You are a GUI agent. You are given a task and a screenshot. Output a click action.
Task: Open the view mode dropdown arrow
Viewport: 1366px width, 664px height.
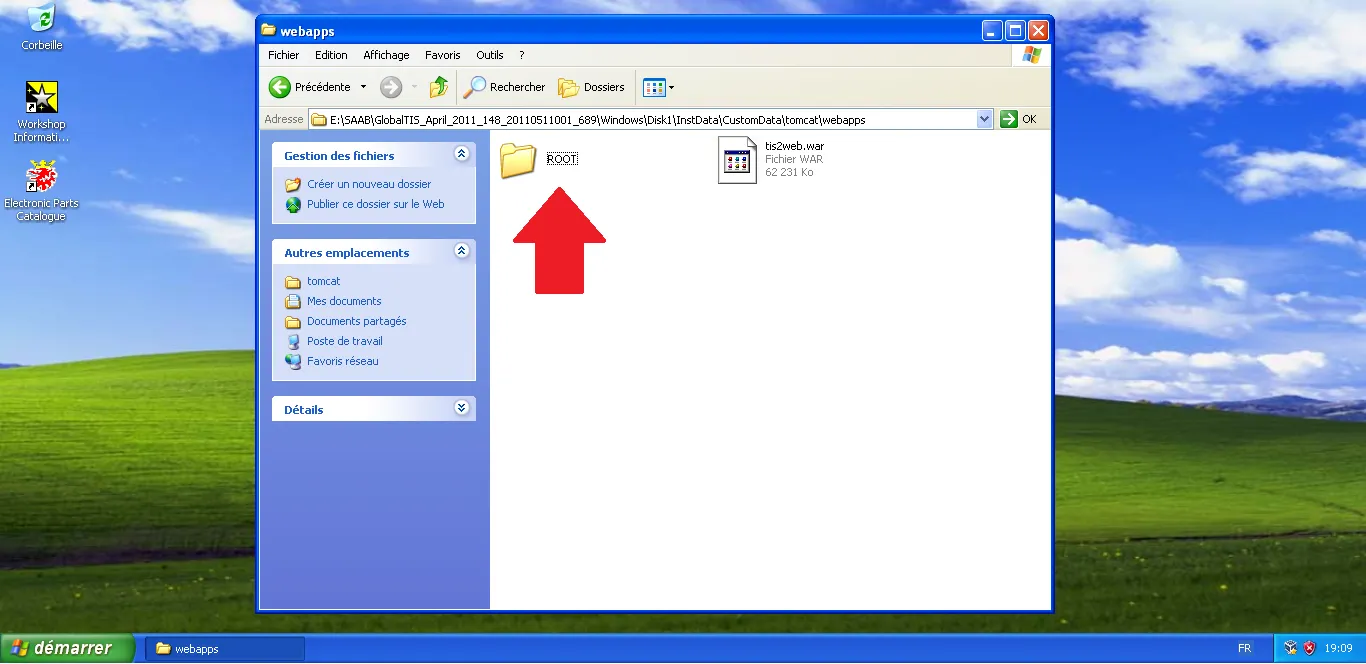coord(671,87)
